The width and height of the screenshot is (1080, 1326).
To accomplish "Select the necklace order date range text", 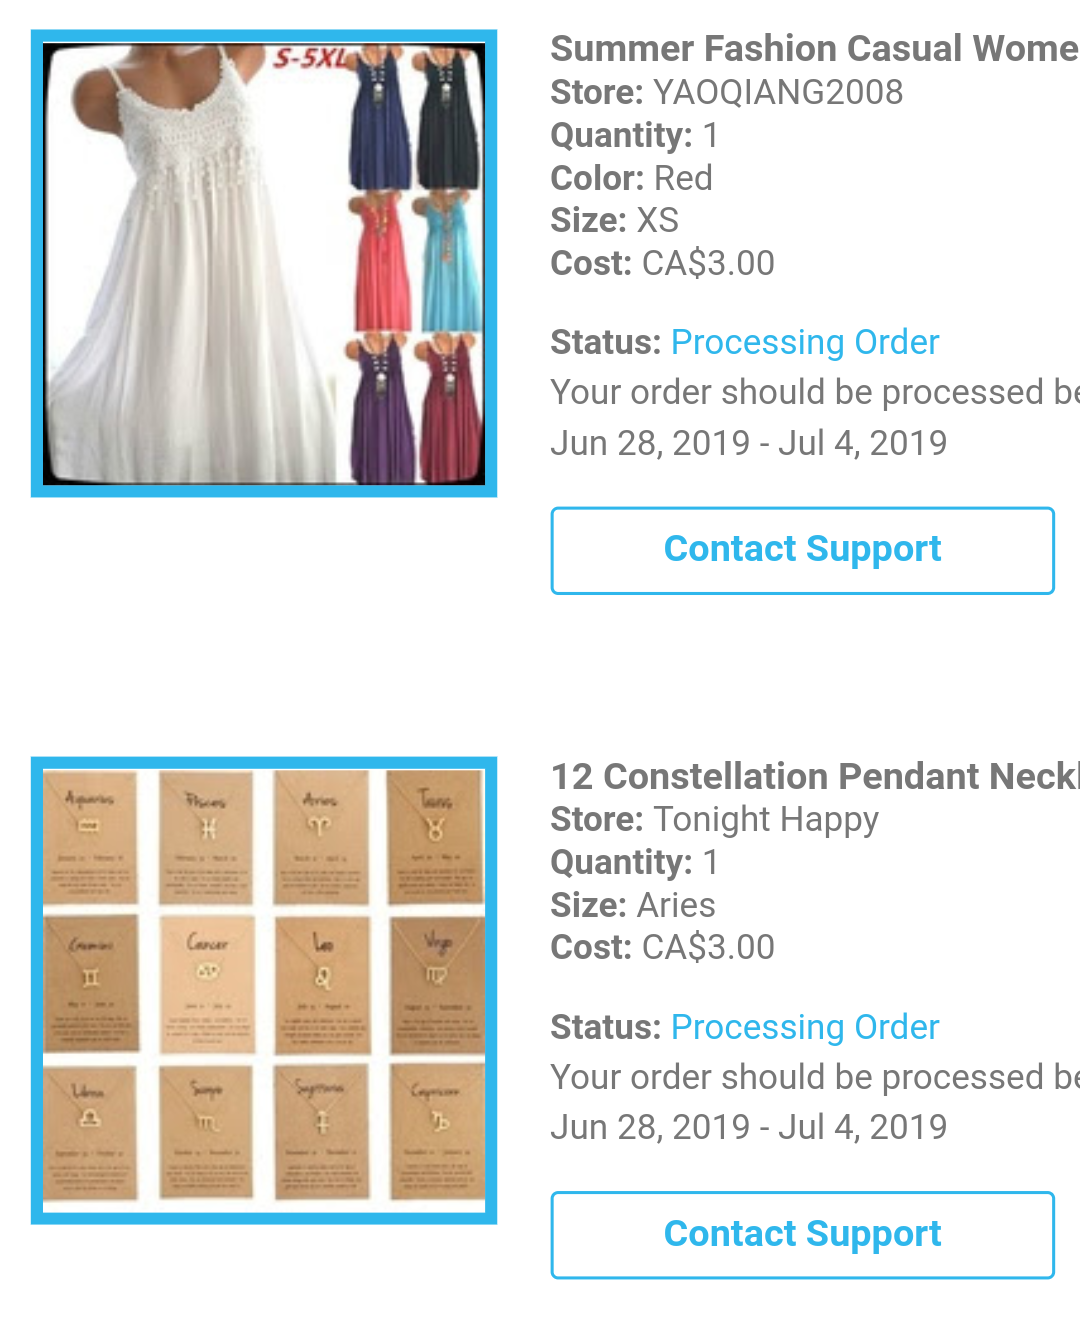I will (749, 1127).
